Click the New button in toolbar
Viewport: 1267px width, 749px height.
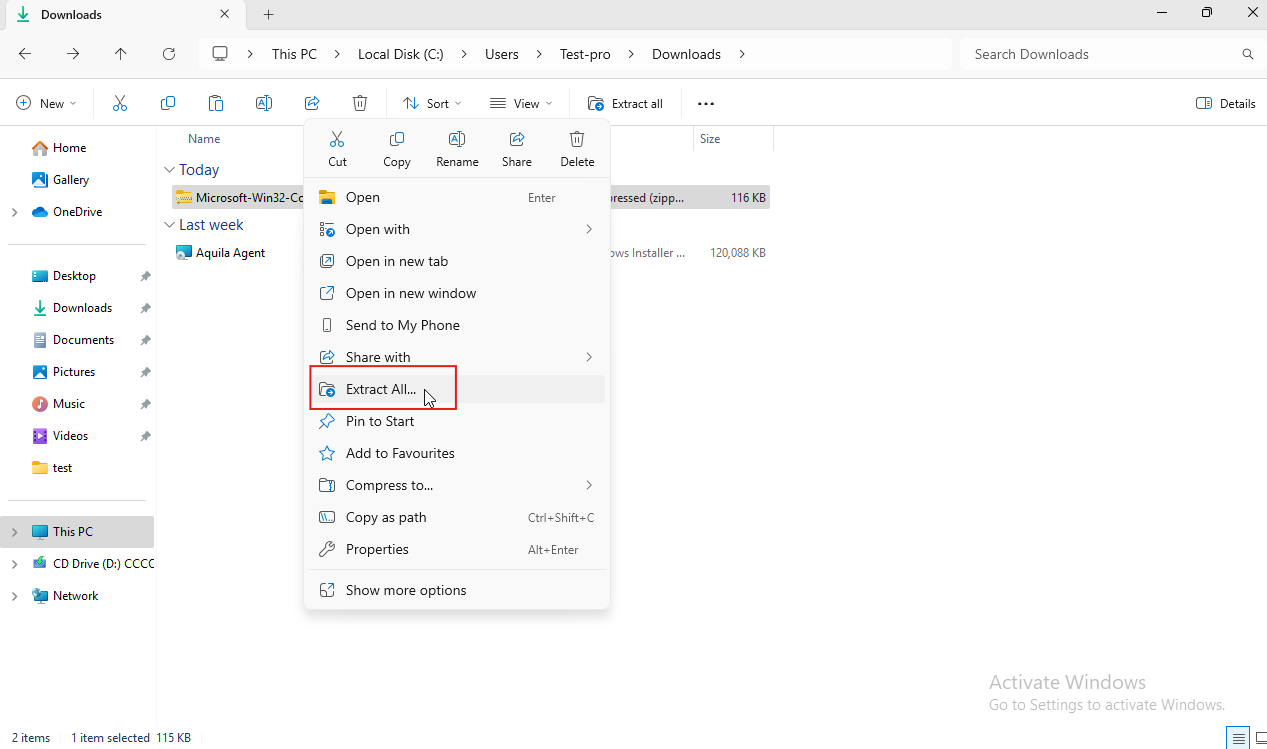[47, 103]
